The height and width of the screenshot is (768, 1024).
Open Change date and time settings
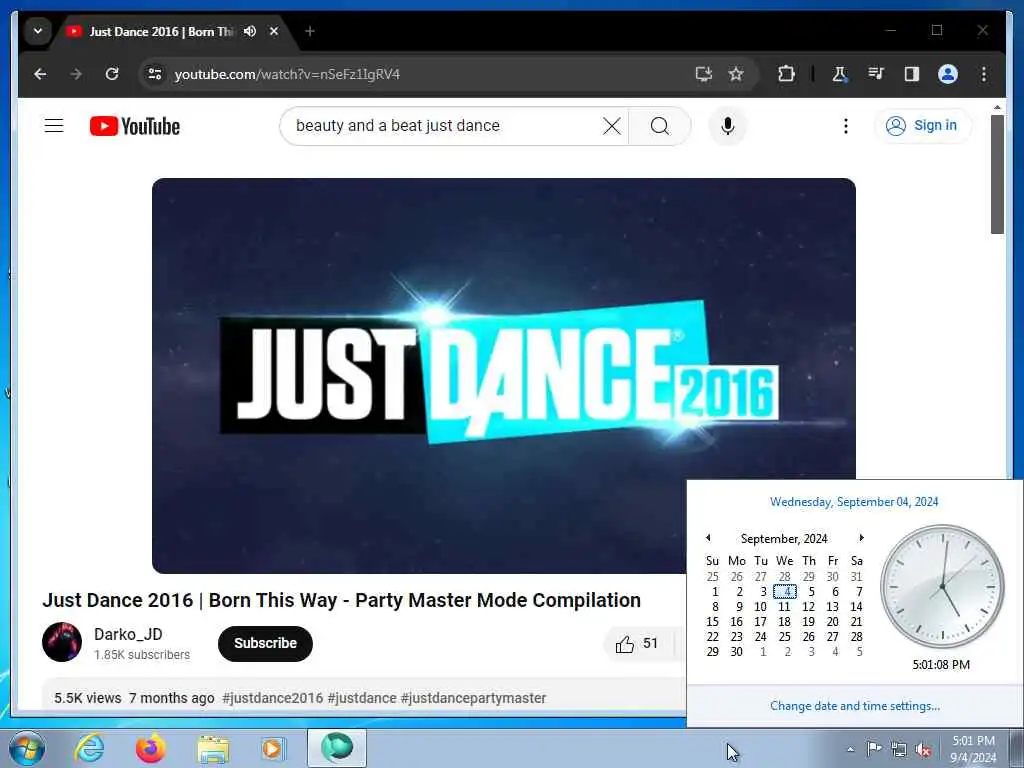[x=855, y=706]
